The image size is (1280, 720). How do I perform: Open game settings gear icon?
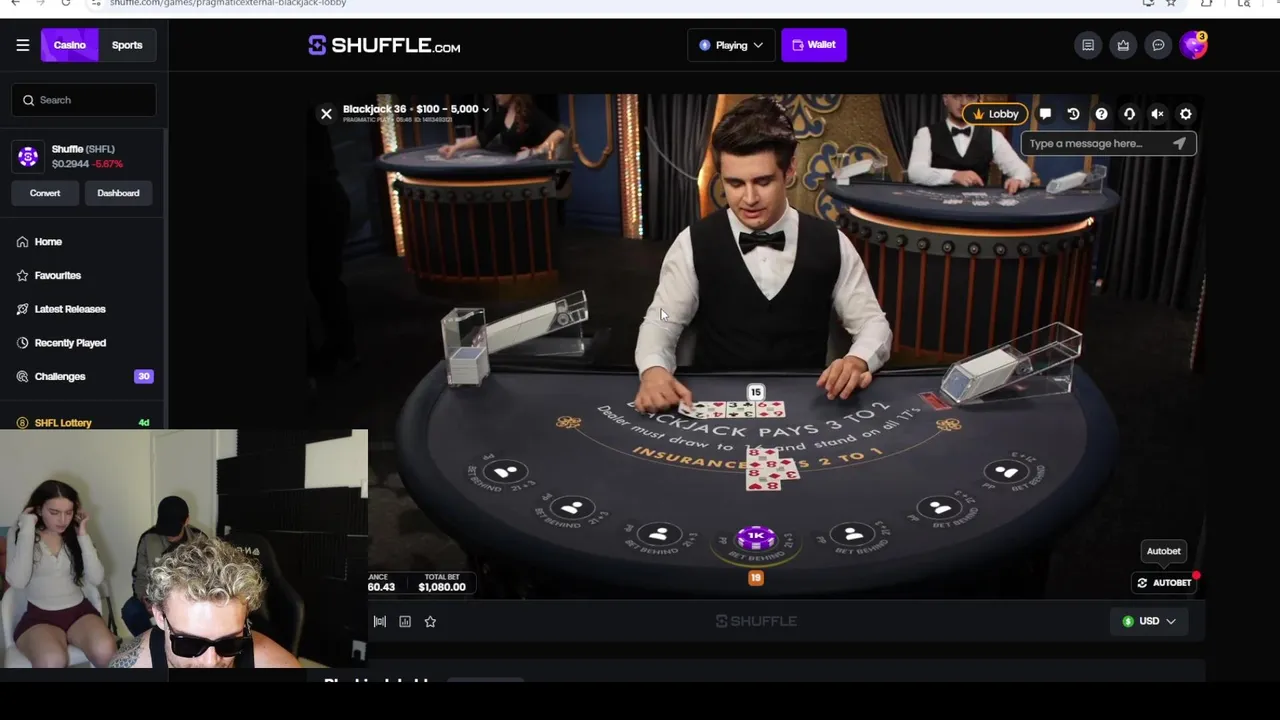click(x=1186, y=114)
